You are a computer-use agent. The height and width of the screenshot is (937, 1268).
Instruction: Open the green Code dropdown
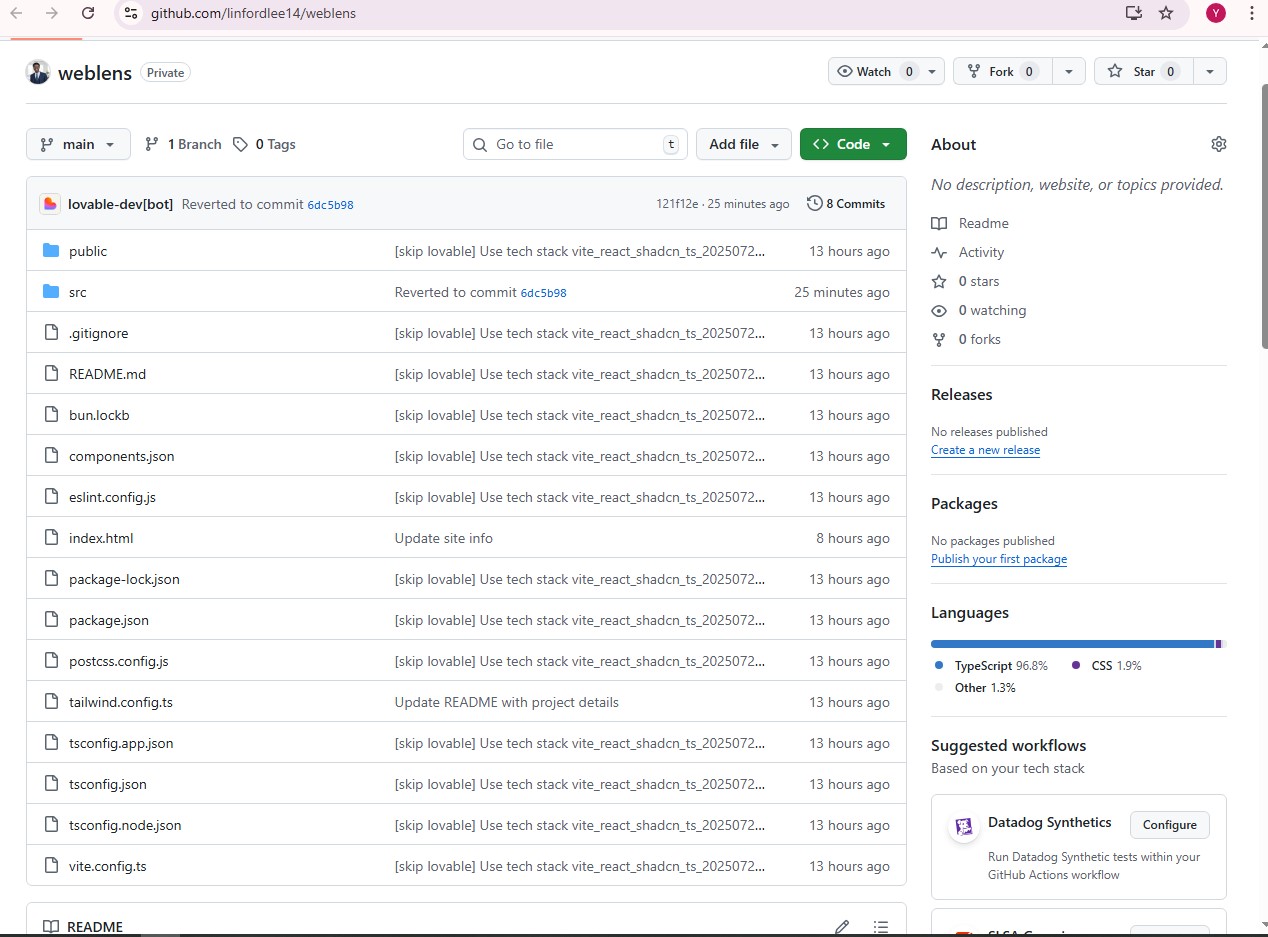[x=853, y=144]
